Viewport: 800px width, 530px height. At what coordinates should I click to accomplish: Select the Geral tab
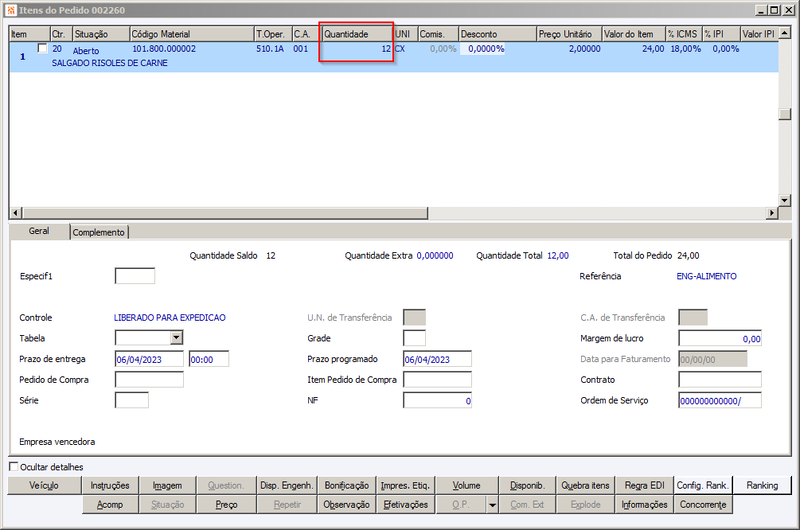(39, 231)
